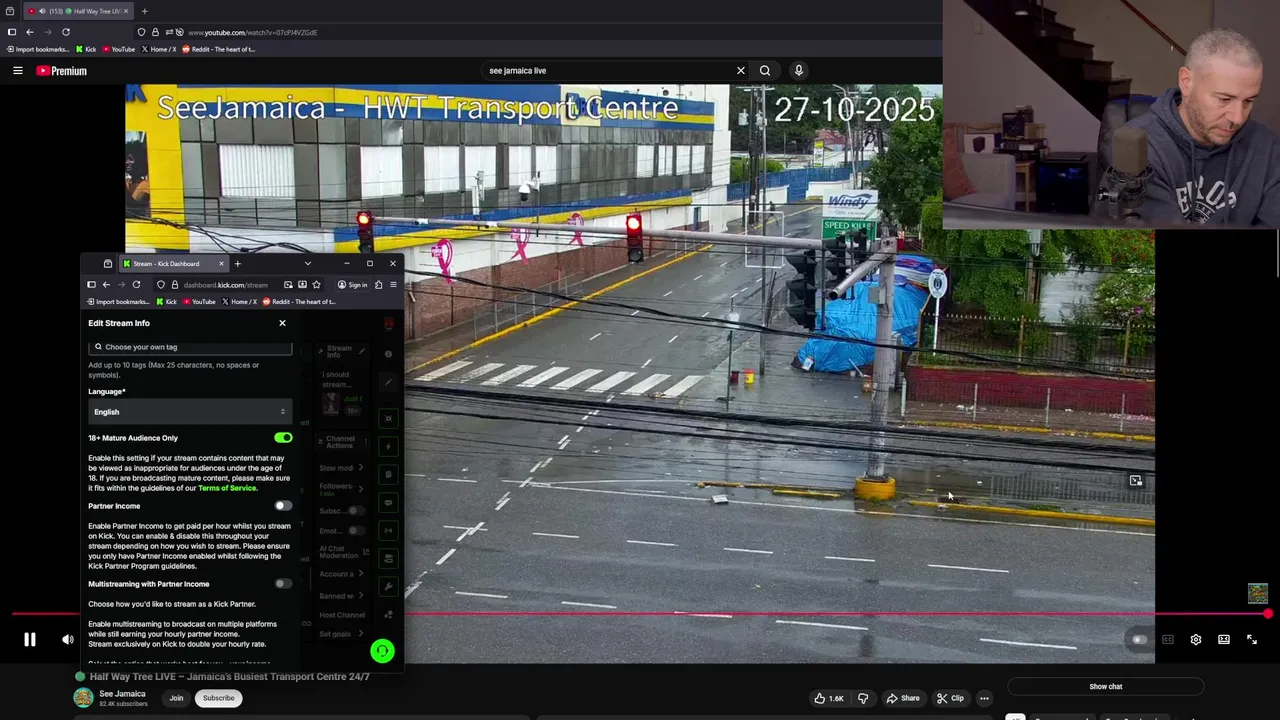1280x720 pixels.
Task: Open tab list dropdown in Kick window
Action: tap(307, 264)
